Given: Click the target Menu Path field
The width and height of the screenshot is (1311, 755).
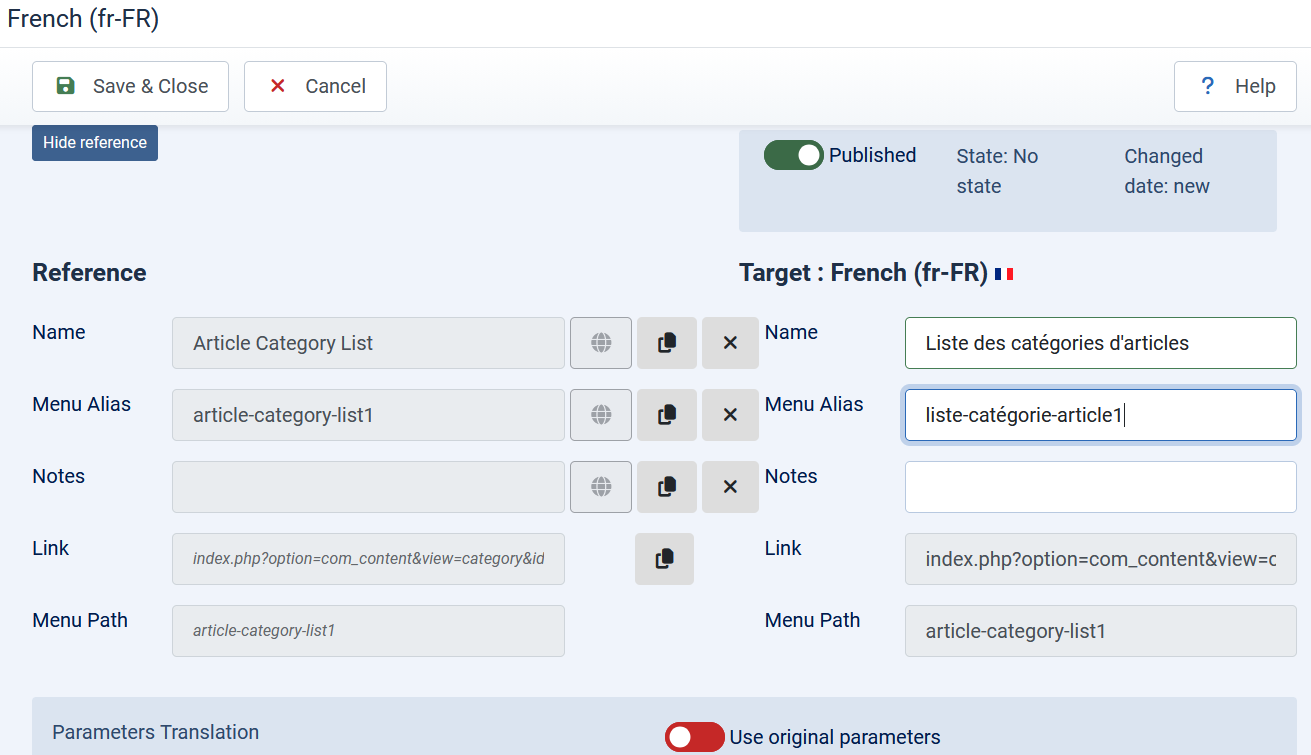Looking at the screenshot, I should tap(1100, 631).
